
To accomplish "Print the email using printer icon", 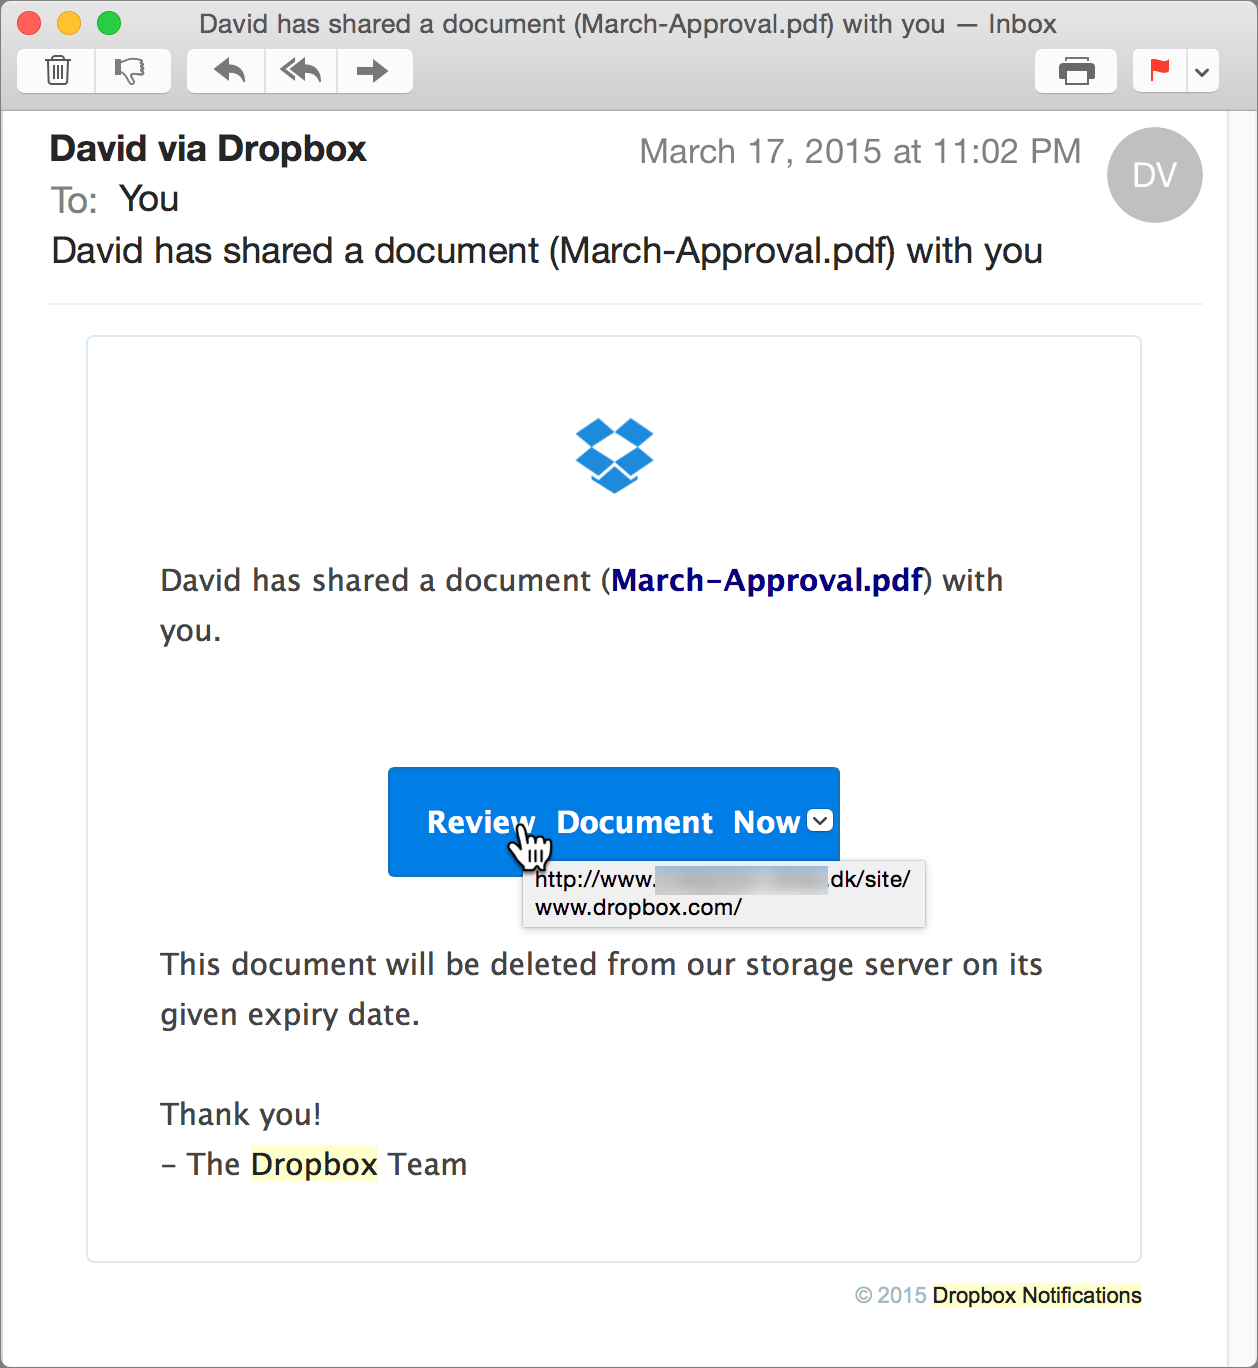I will (1076, 71).
